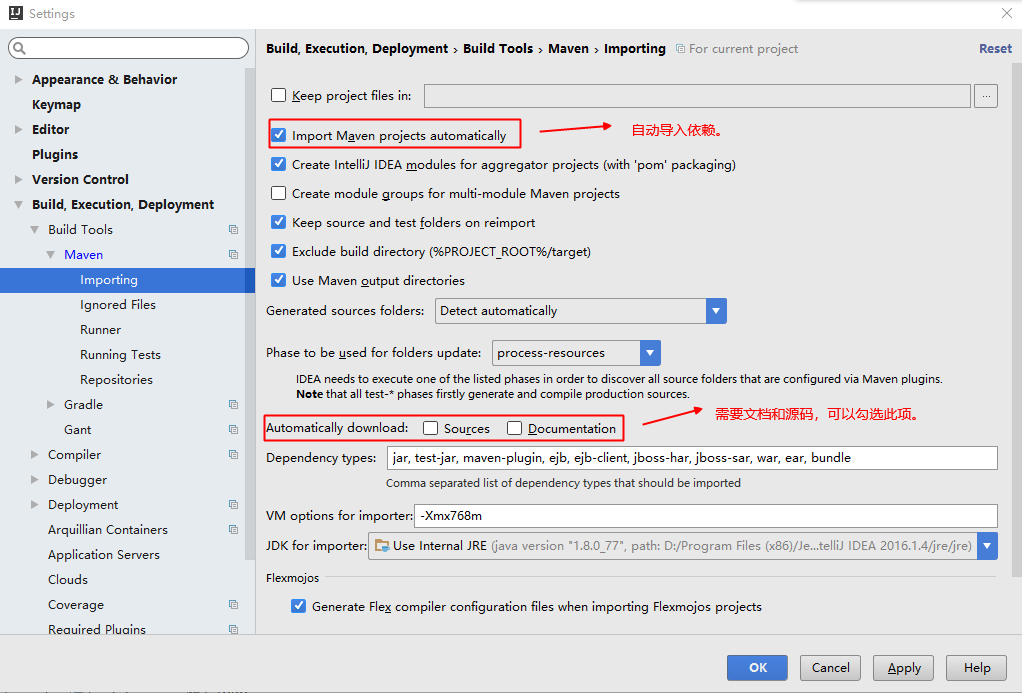Toggle Exclude build directory checkbox
The image size is (1022, 693).
pos(278,251)
